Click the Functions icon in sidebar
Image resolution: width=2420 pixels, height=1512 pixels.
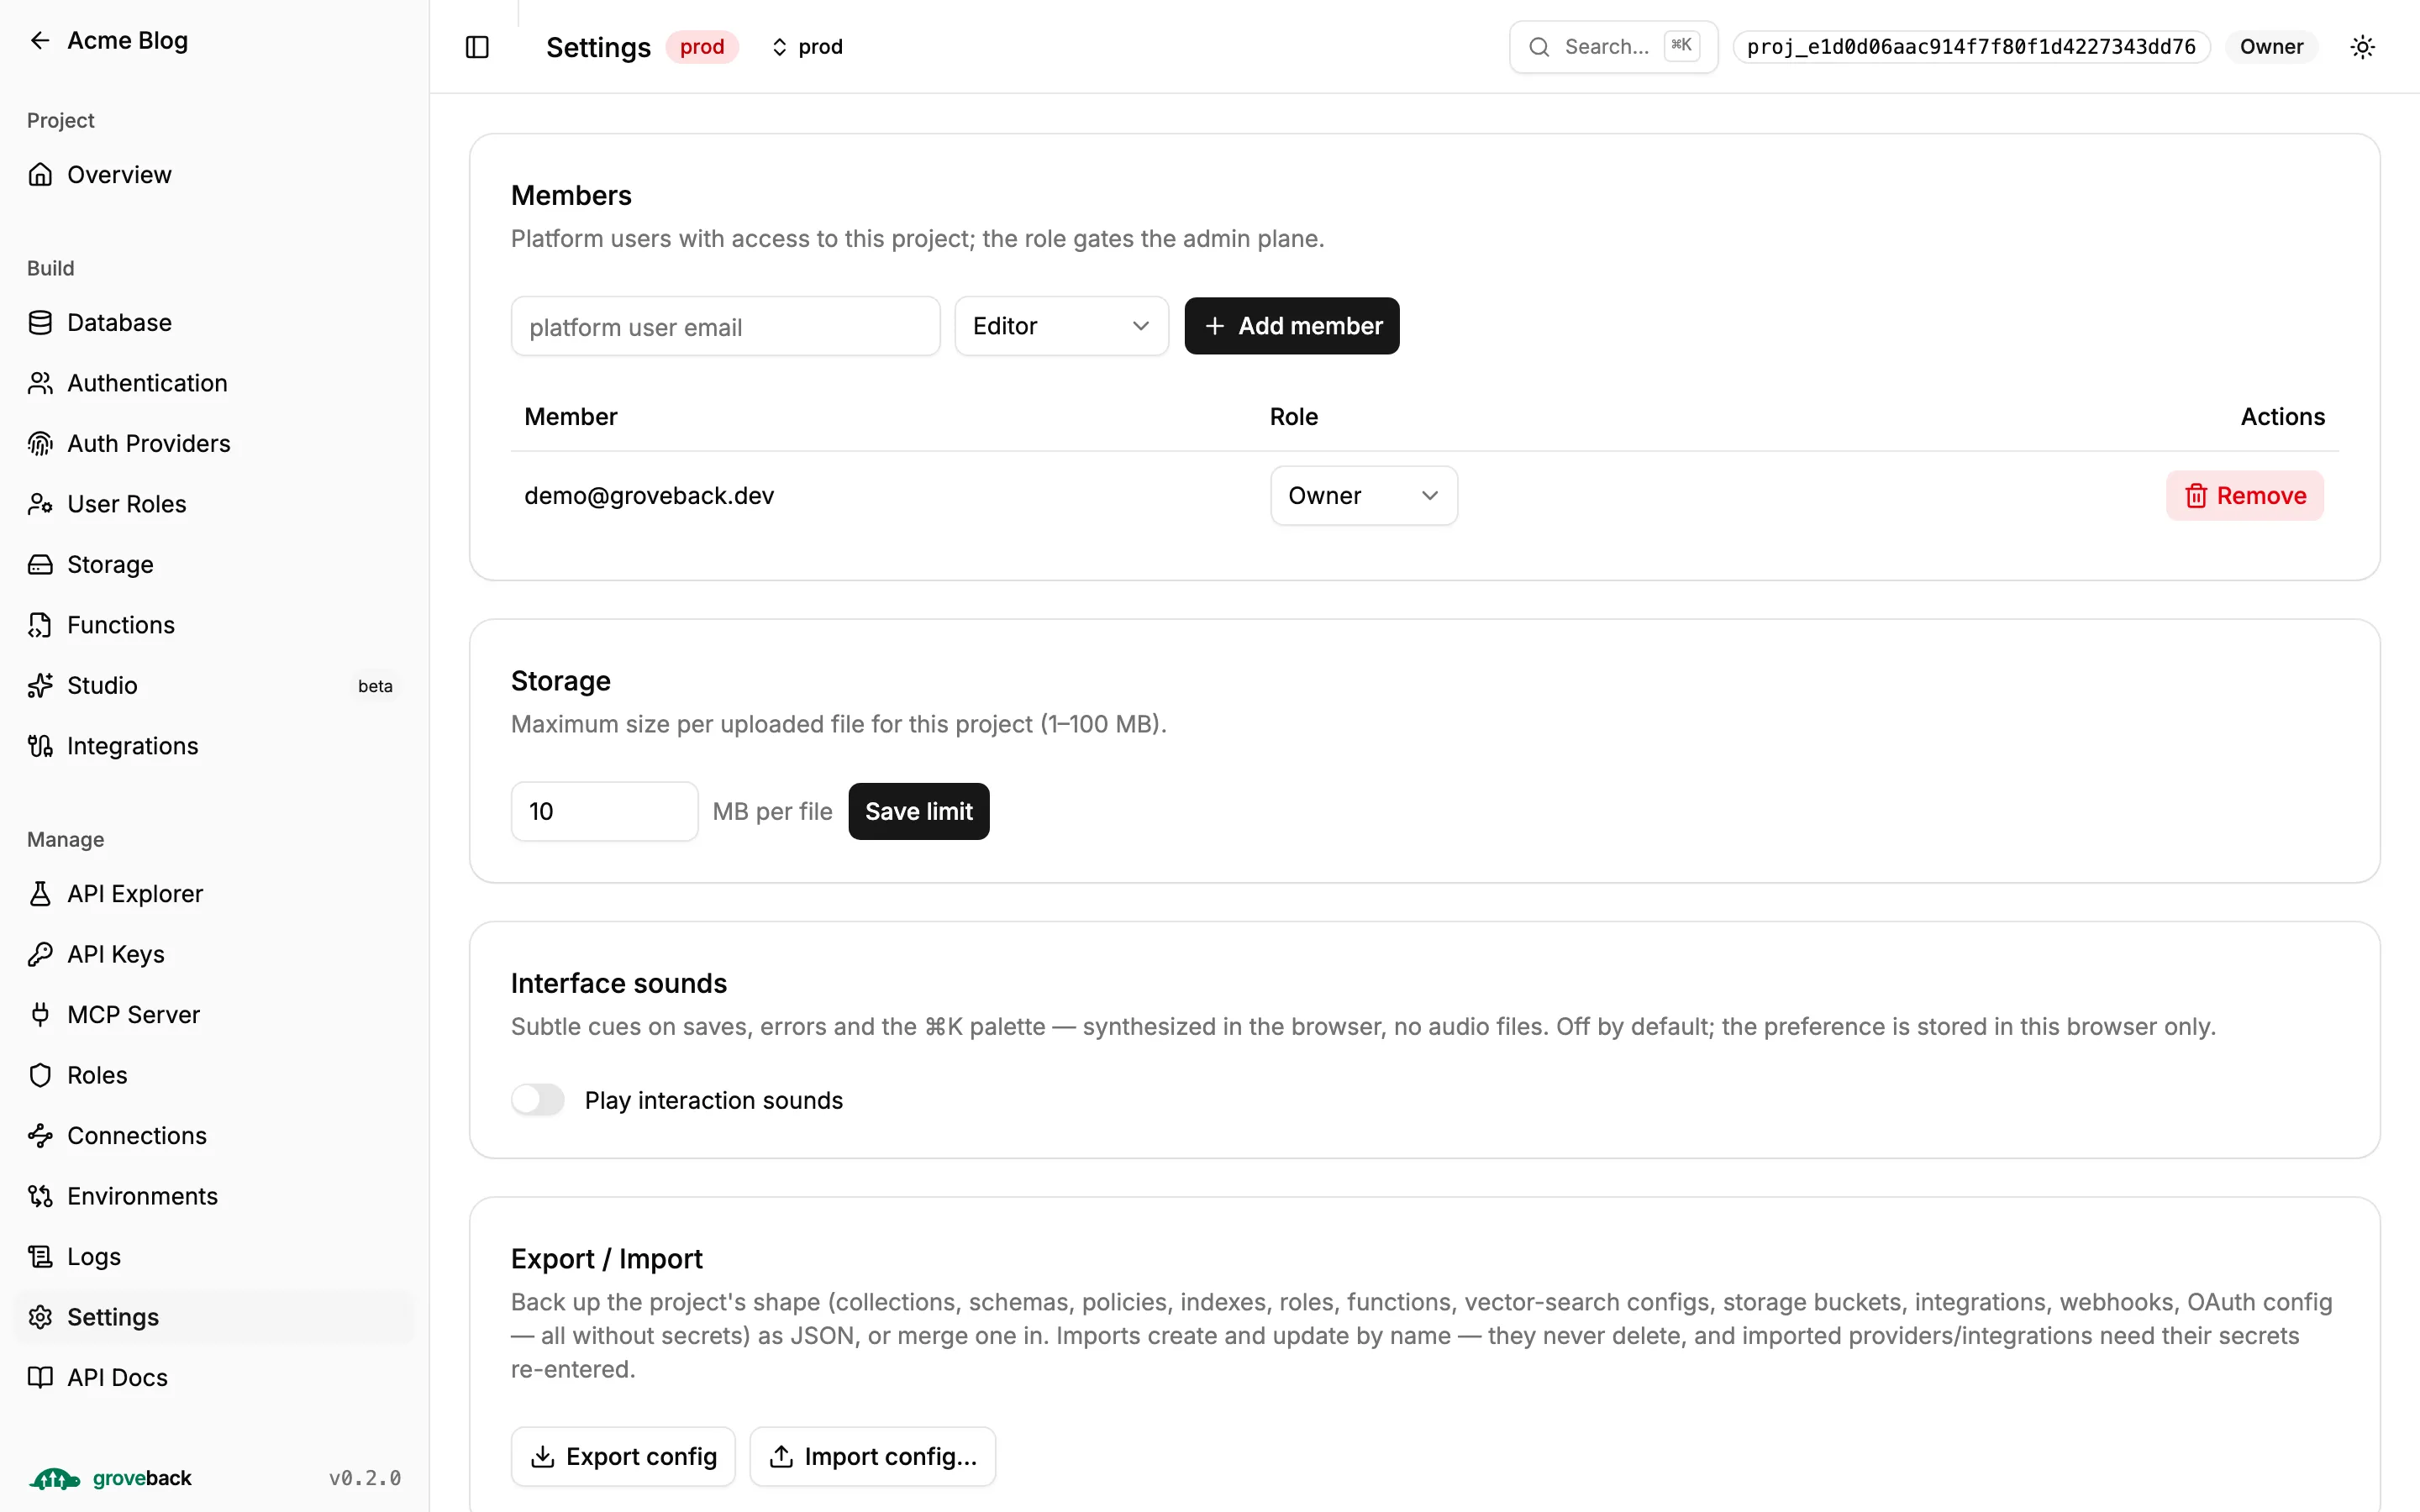click(x=40, y=625)
